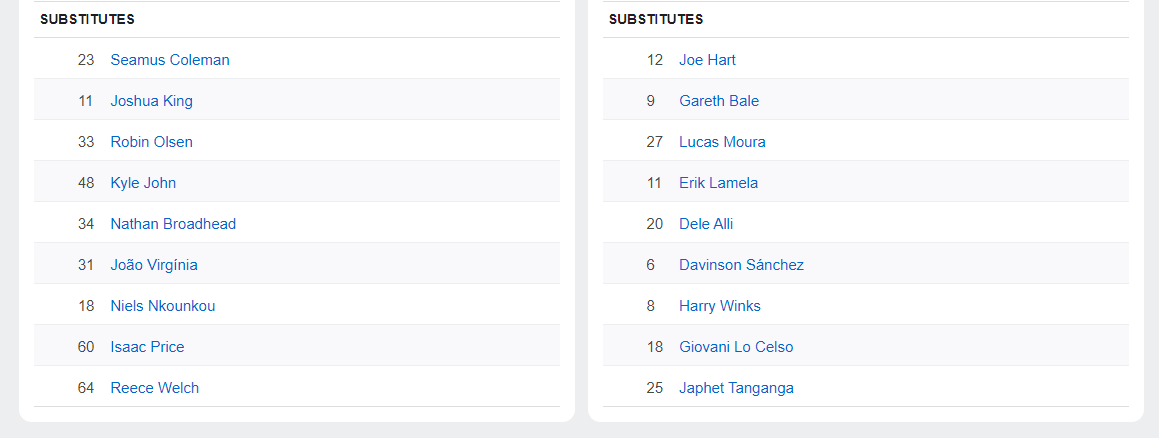The width and height of the screenshot is (1159, 438).
Task: Open Dele Alli's profile link
Action: tap(706, 224)
